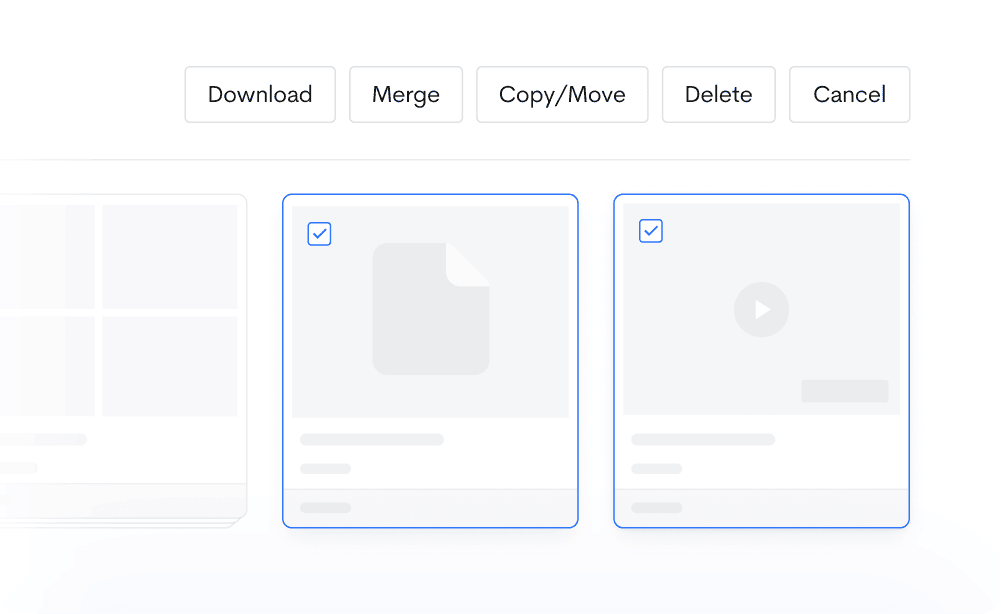Open the stacked album's top-right thumbnail tile
Screen dimensions: 1001x614
click(x=170, y=256)
